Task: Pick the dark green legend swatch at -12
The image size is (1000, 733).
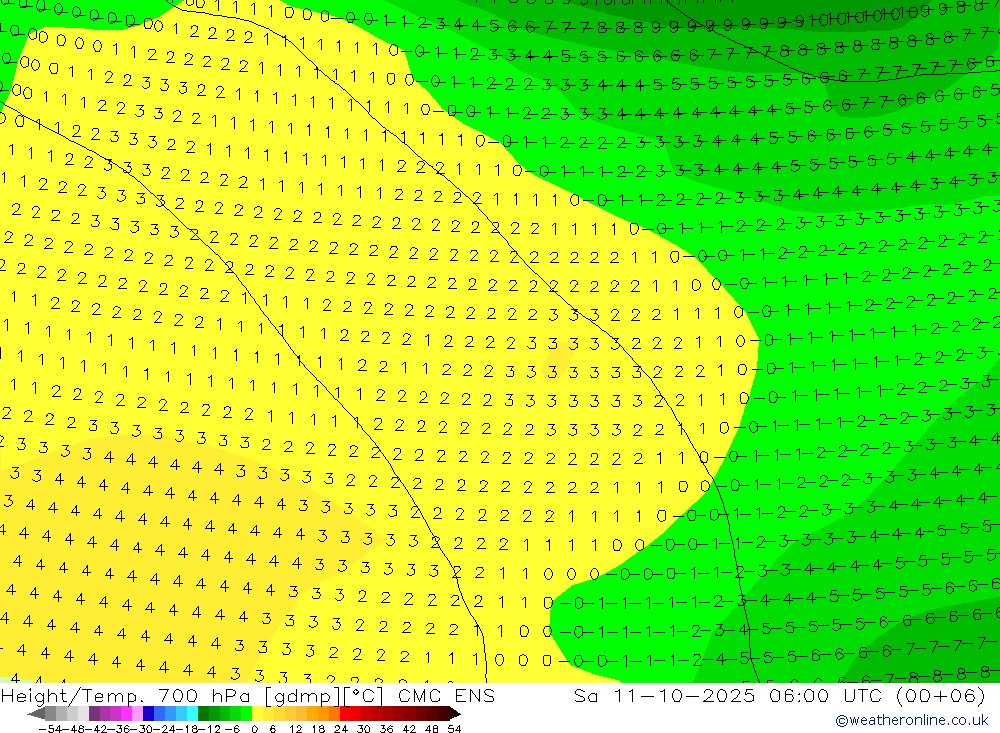Action: pos(203,713)
